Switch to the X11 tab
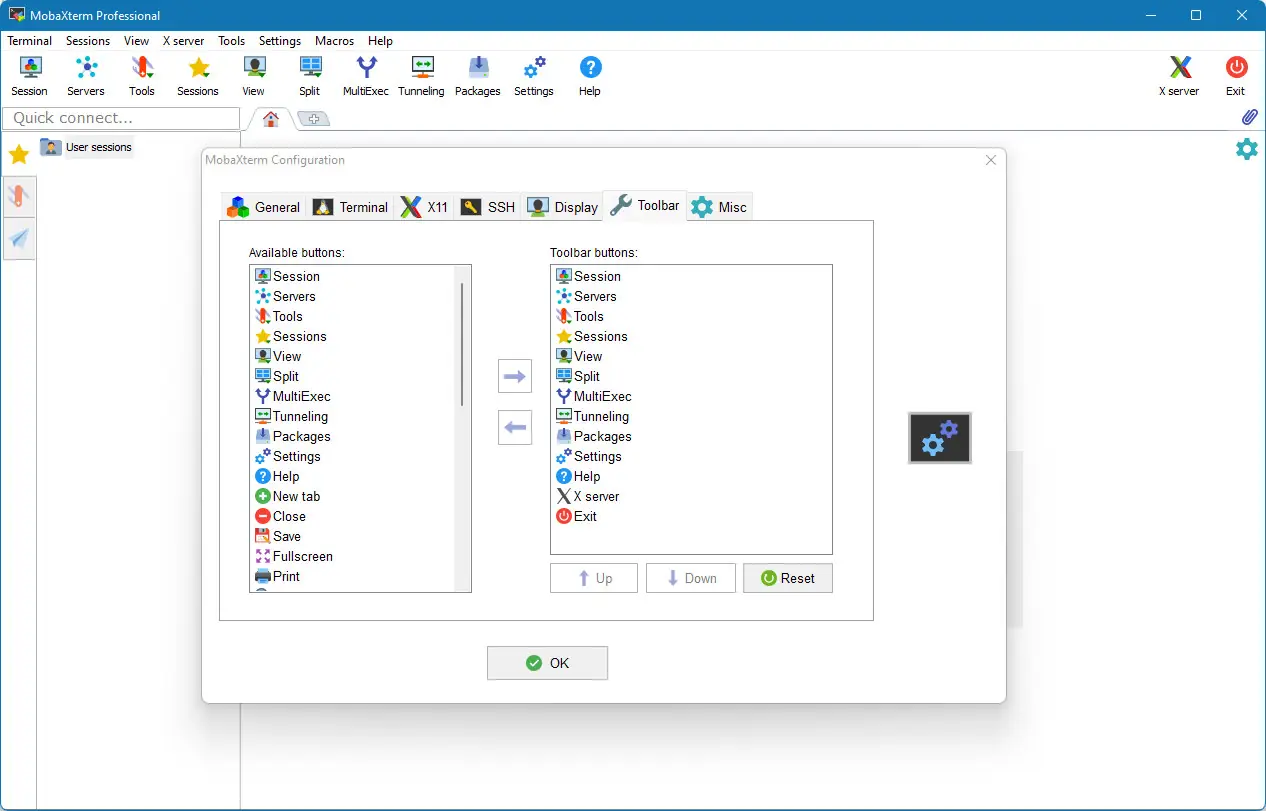The width and height of the screenshot is (1266, 811). 425,207
